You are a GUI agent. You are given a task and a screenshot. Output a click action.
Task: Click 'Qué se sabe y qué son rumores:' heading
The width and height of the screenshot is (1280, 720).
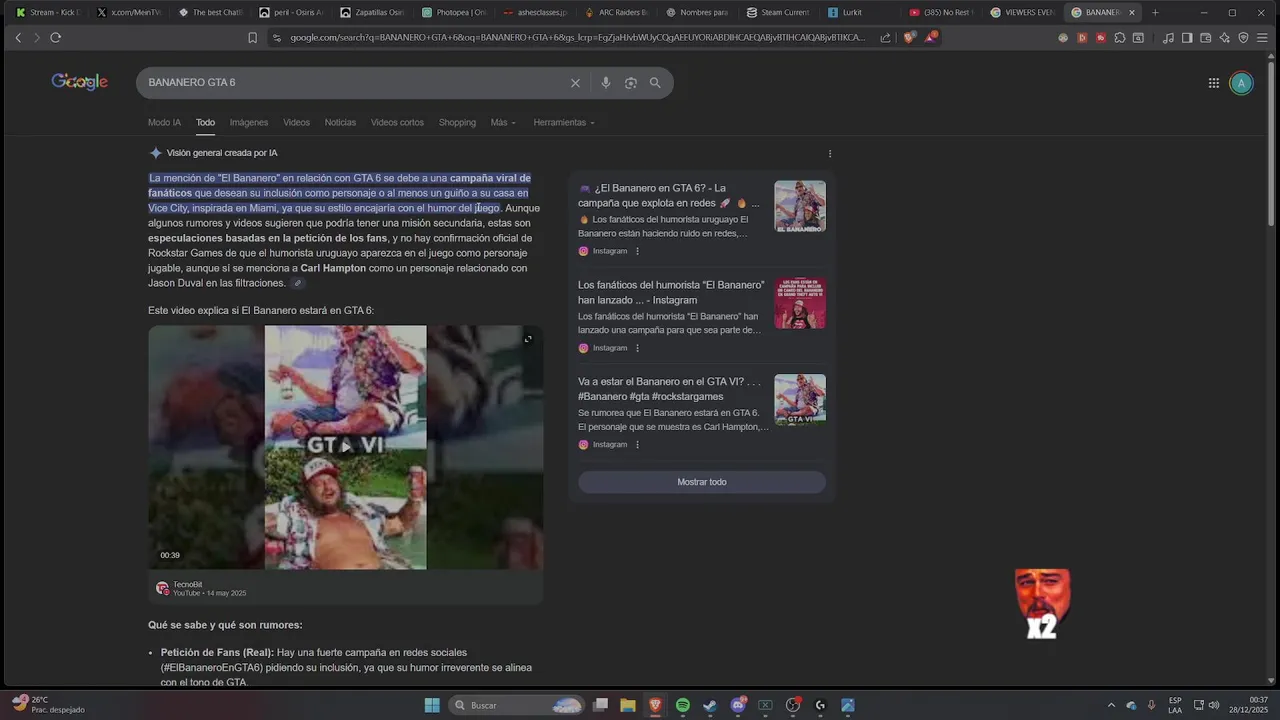point(225,625)
